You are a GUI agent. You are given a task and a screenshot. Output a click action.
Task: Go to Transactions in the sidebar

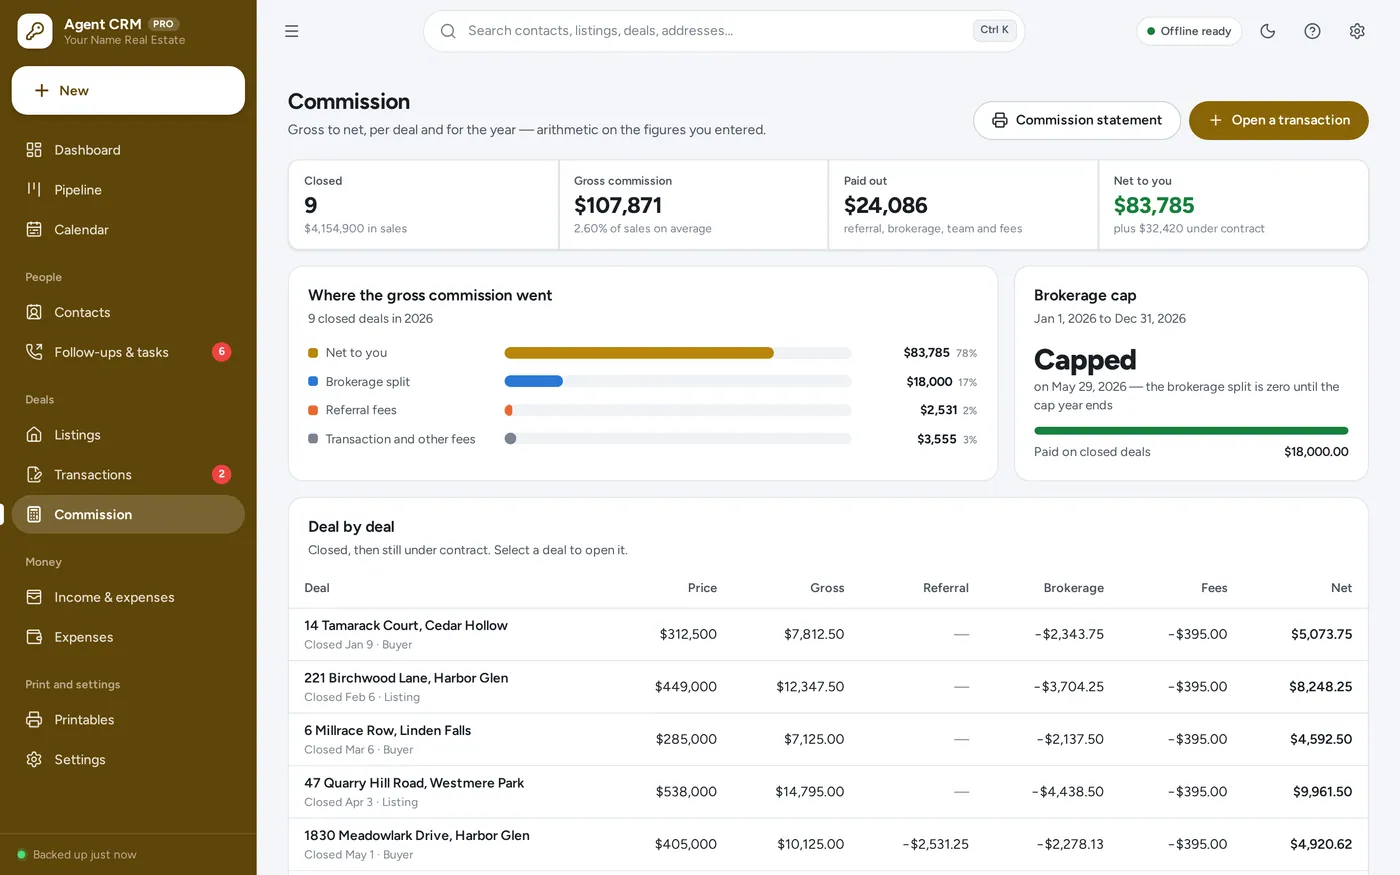click(128, 475)
